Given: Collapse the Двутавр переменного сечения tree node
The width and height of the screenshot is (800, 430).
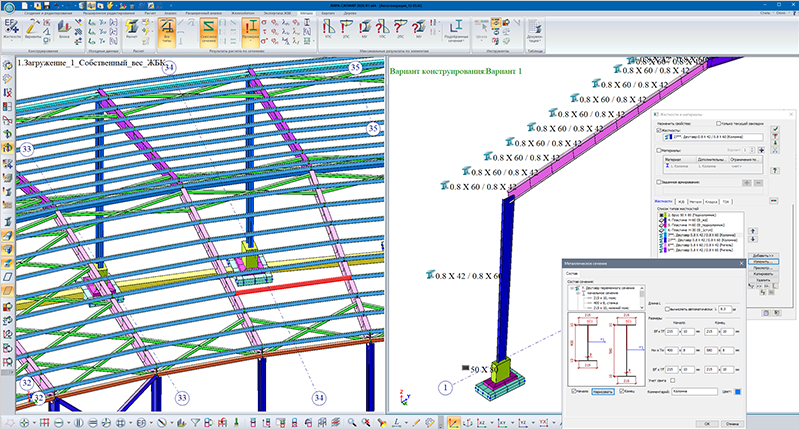Looking at the screenshot, I should click(572, 288).
